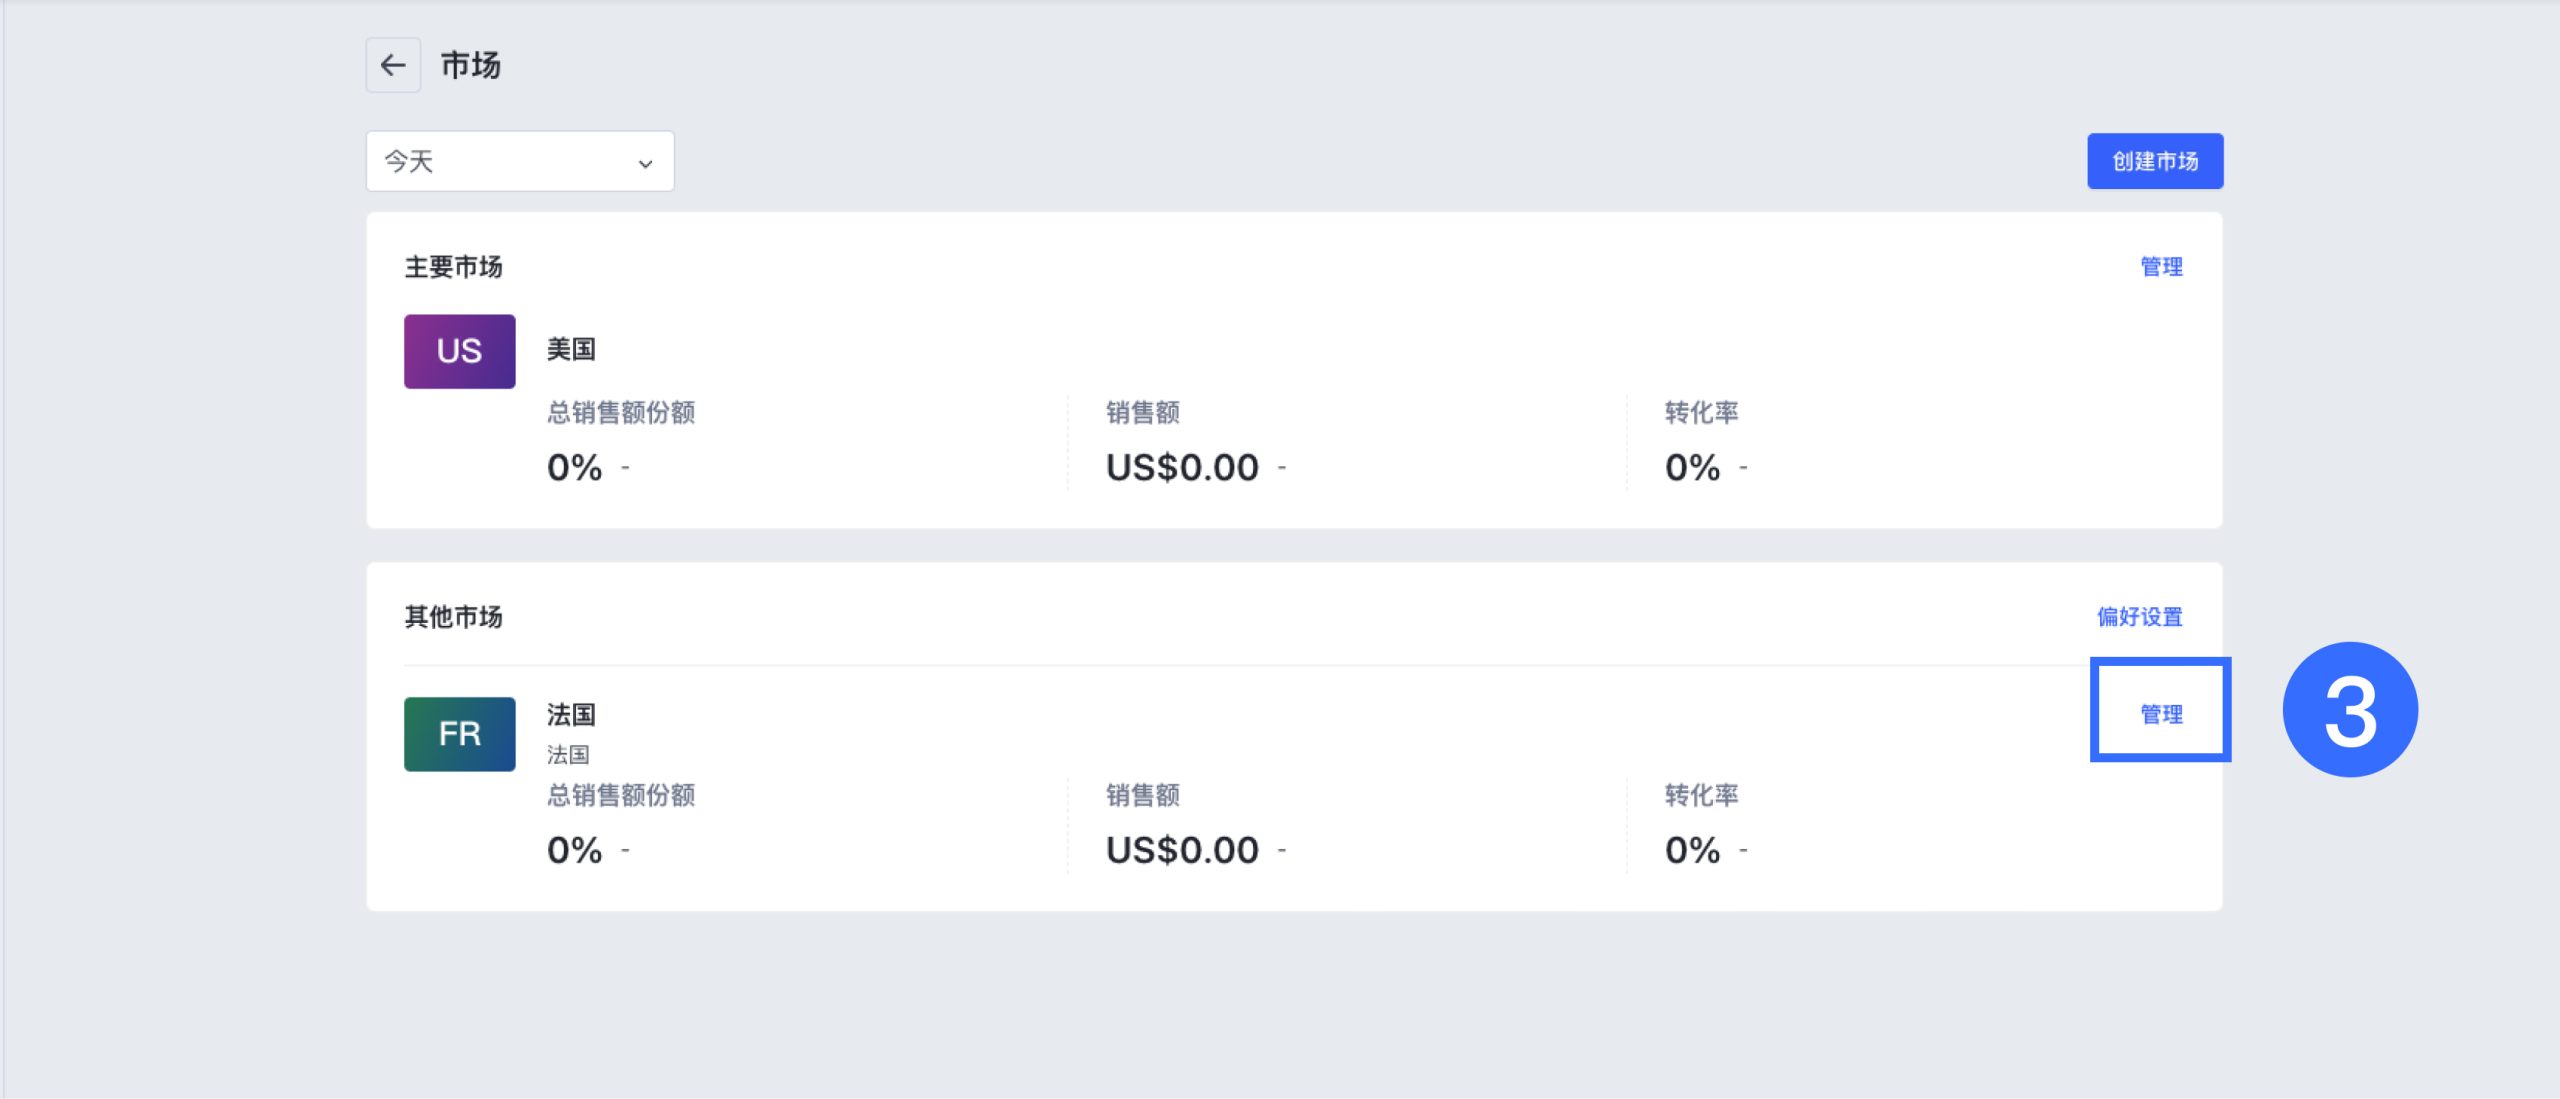Select the 美国 market name
This screenshot has width=2560, height=1099.
571,349
